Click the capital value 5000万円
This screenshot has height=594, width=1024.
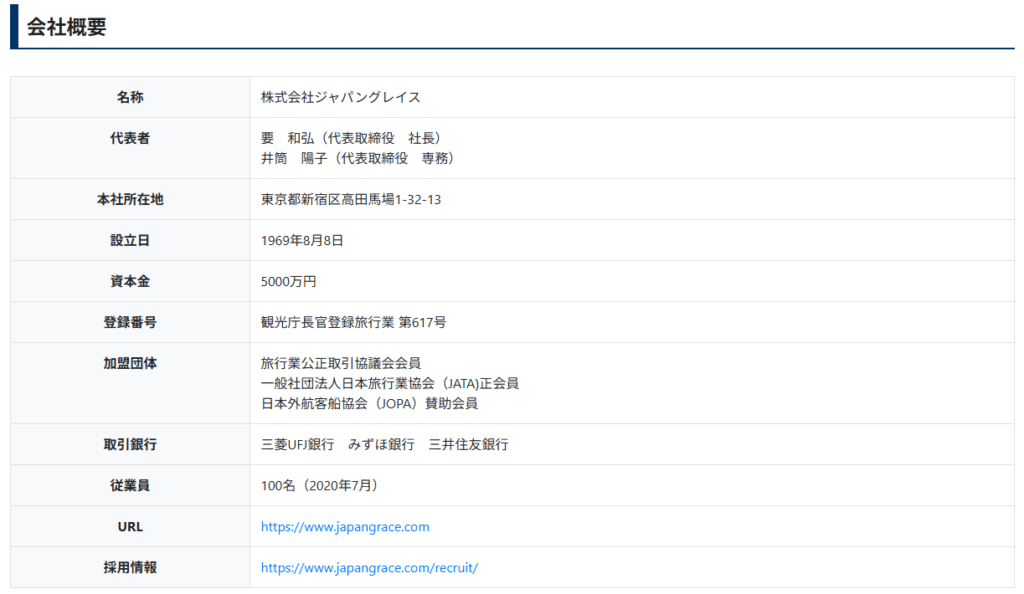pyautogui.click(x=288, y=282)
